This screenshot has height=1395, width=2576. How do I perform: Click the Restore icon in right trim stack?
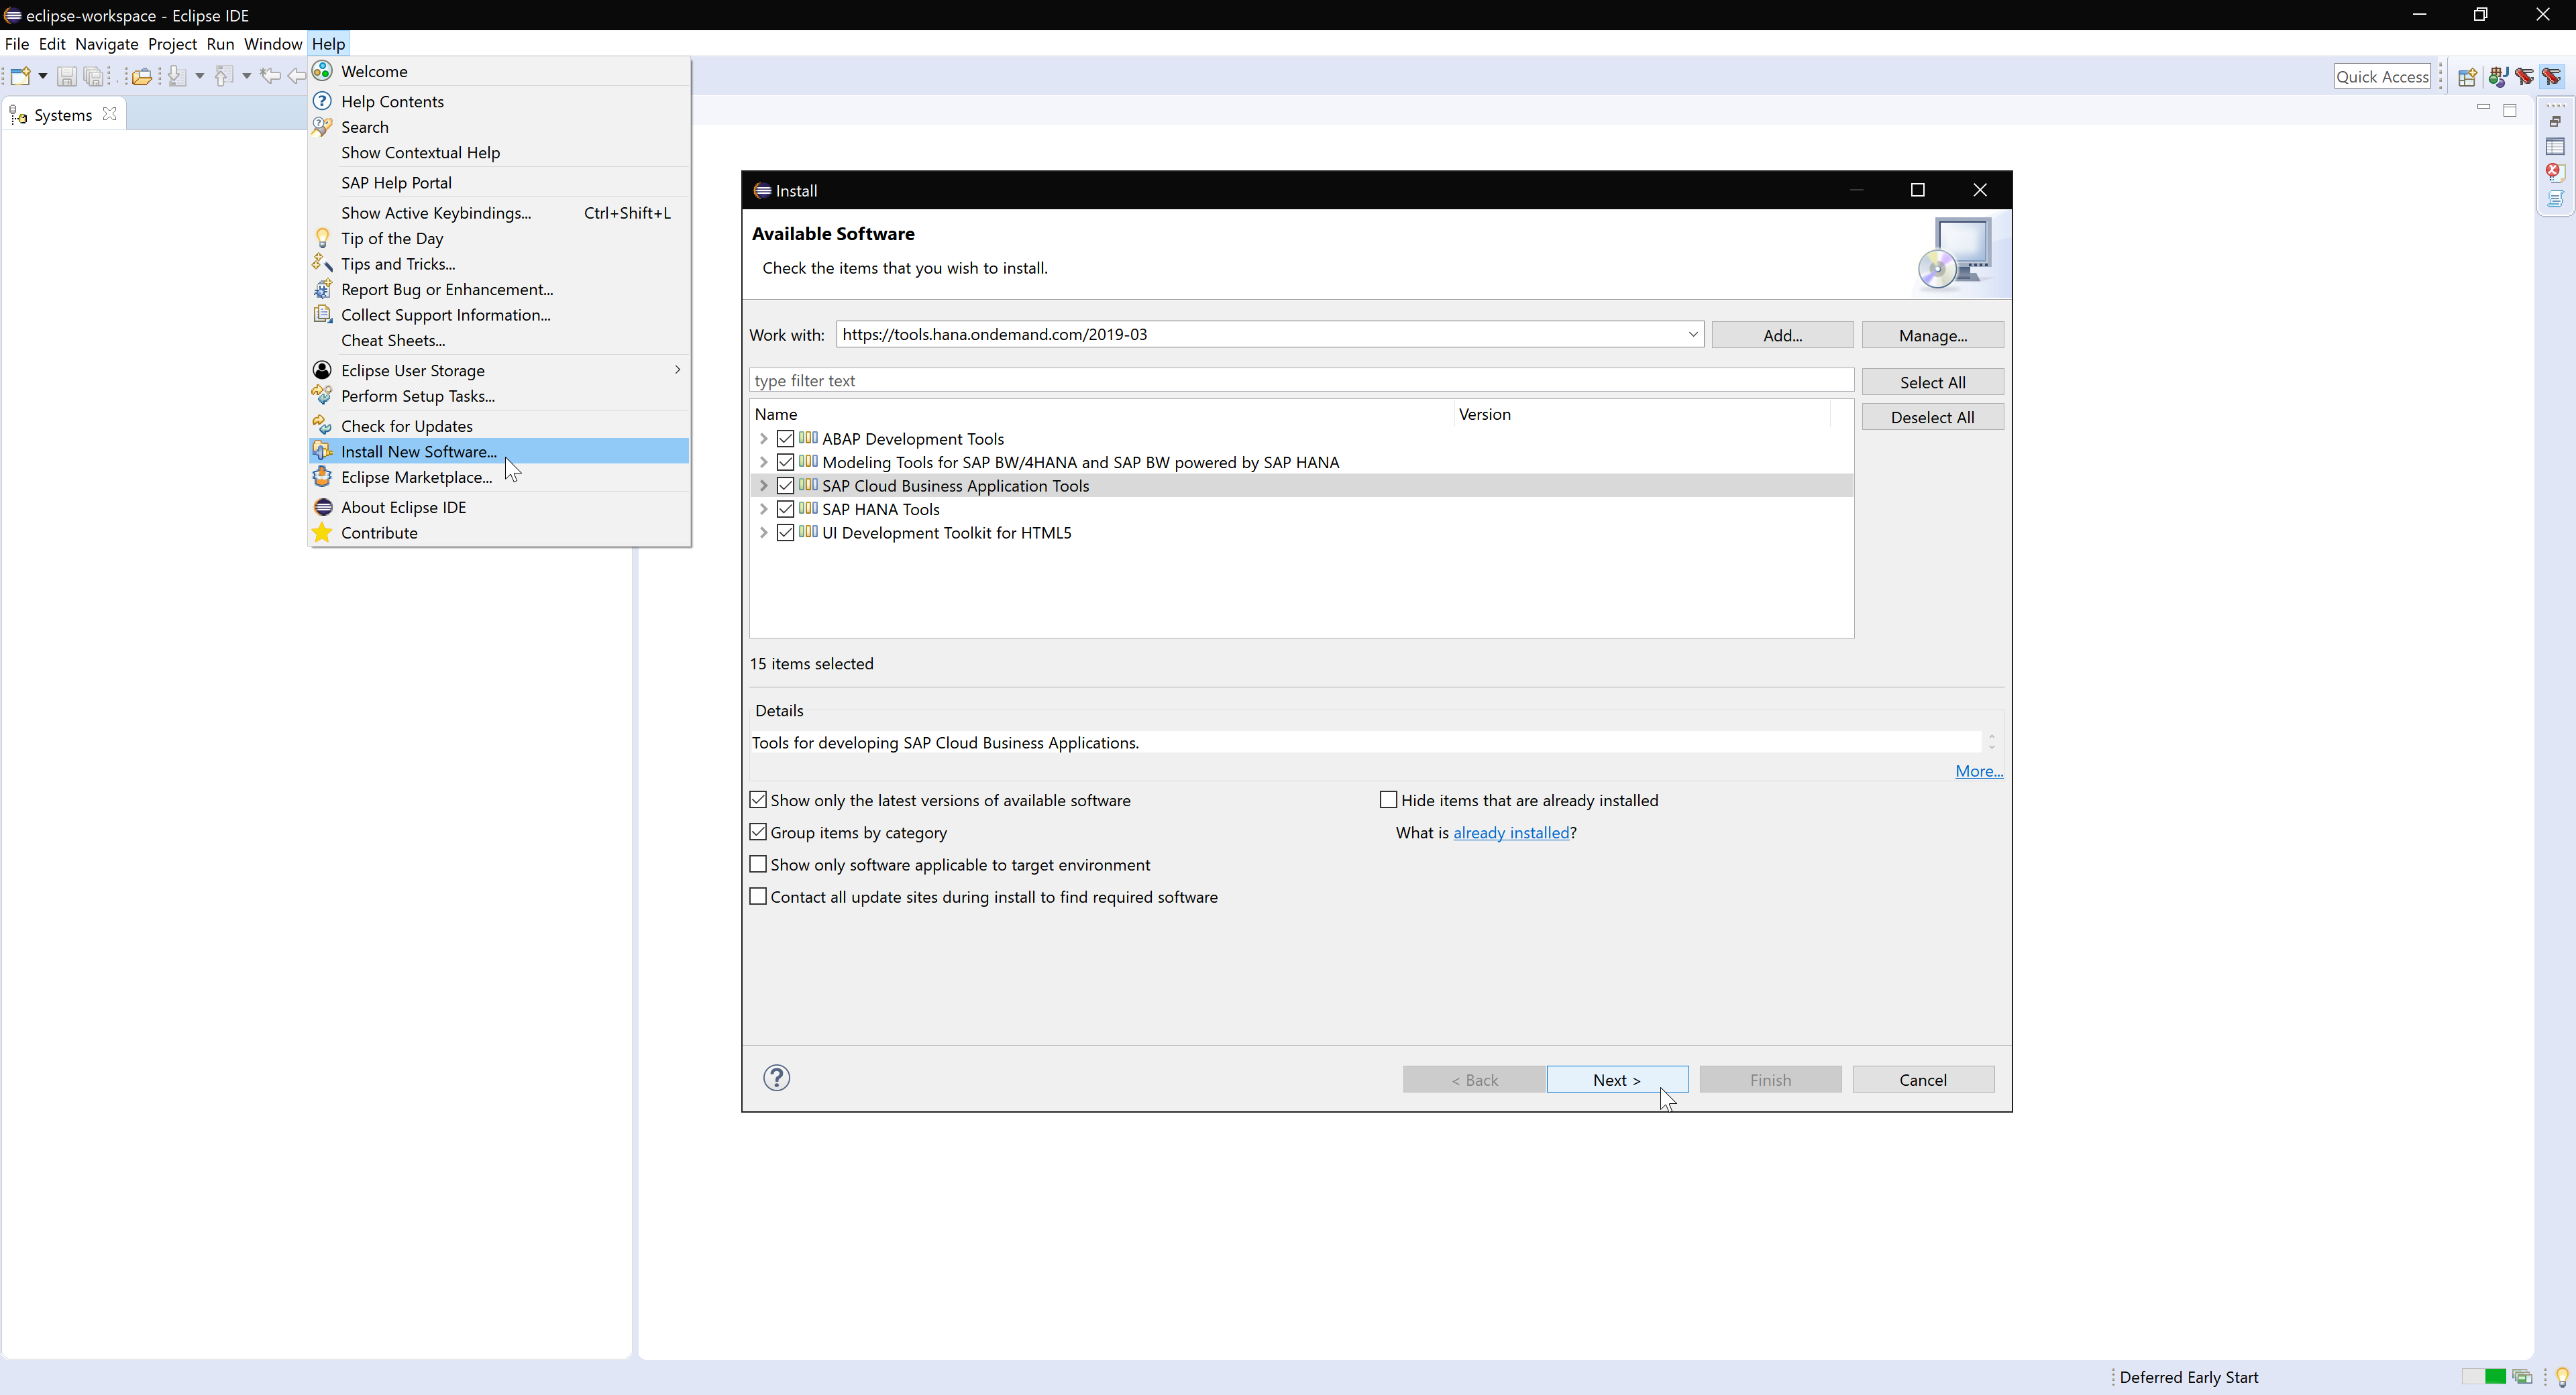click(x=2555, y=121)
